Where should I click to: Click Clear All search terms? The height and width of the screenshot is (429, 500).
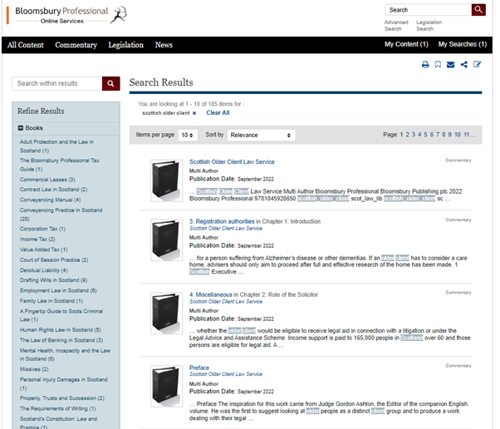pyautogui.click(x=218, y=113)
